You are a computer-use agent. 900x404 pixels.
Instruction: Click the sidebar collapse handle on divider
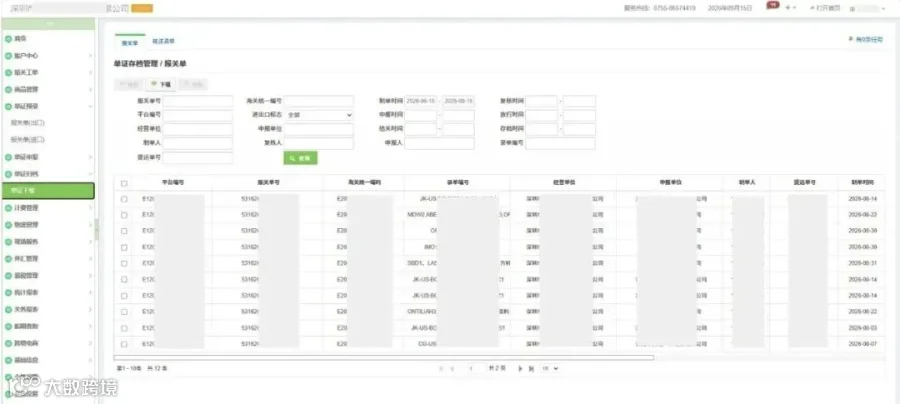(x=96, y=228)
